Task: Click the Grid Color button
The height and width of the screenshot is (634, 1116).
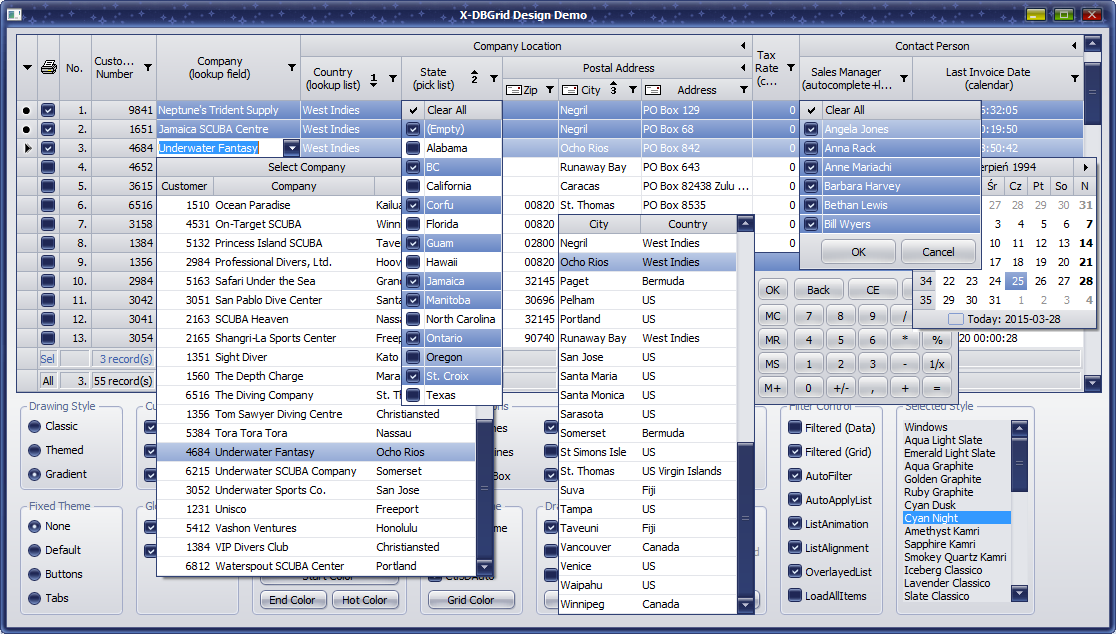Action: pos(470,600)
